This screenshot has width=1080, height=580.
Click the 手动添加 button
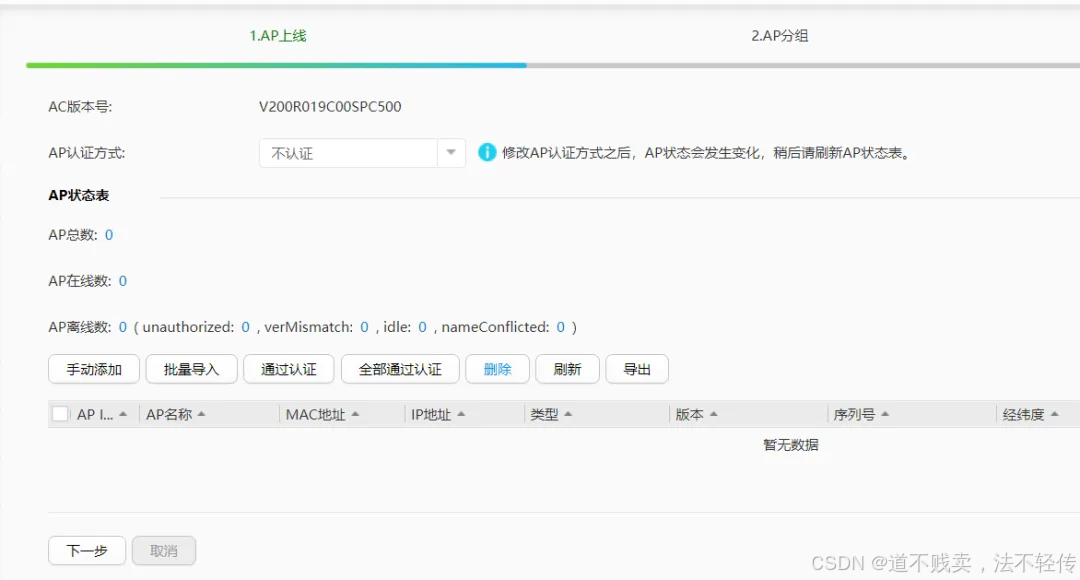(94, 369)
